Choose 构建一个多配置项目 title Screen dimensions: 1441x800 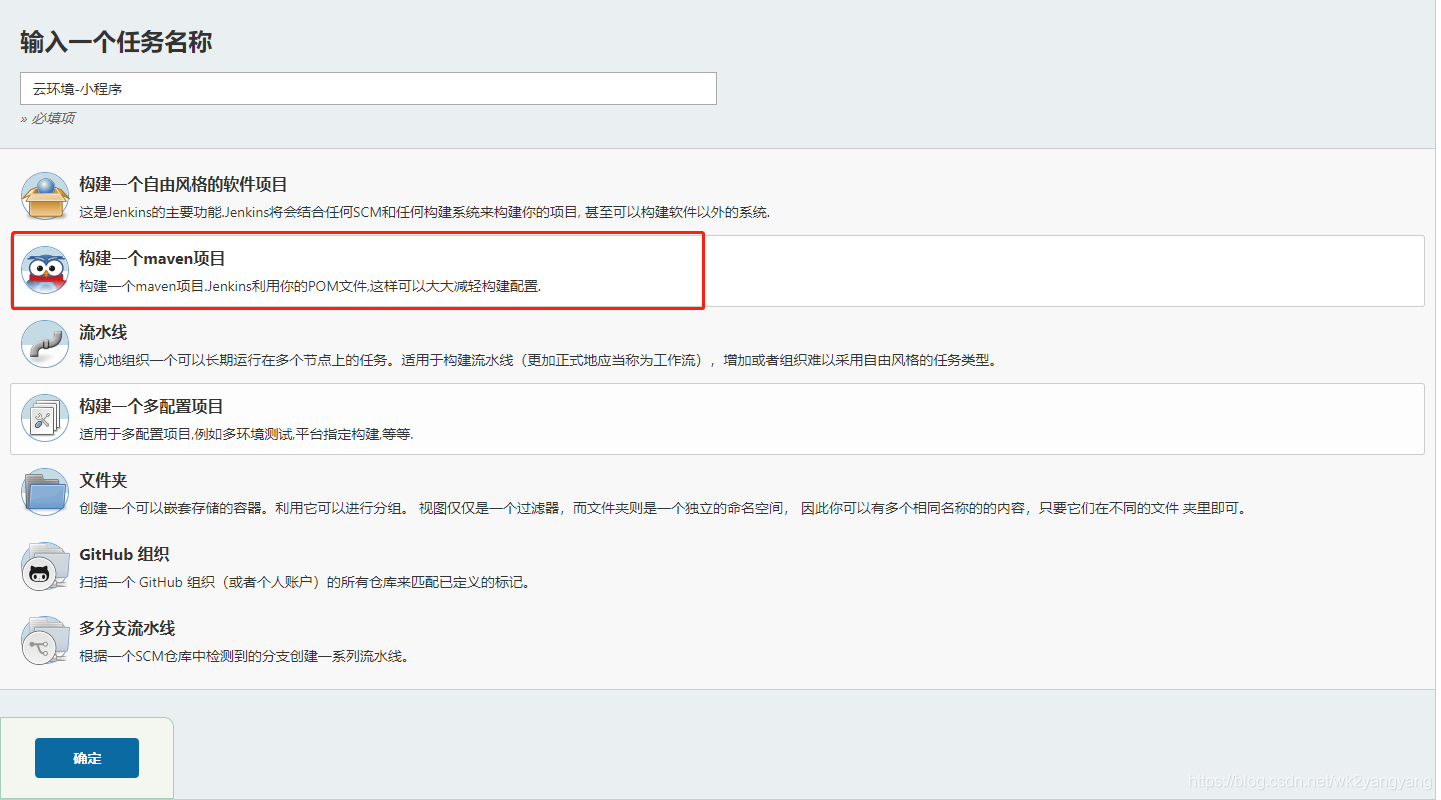(152, 407)
